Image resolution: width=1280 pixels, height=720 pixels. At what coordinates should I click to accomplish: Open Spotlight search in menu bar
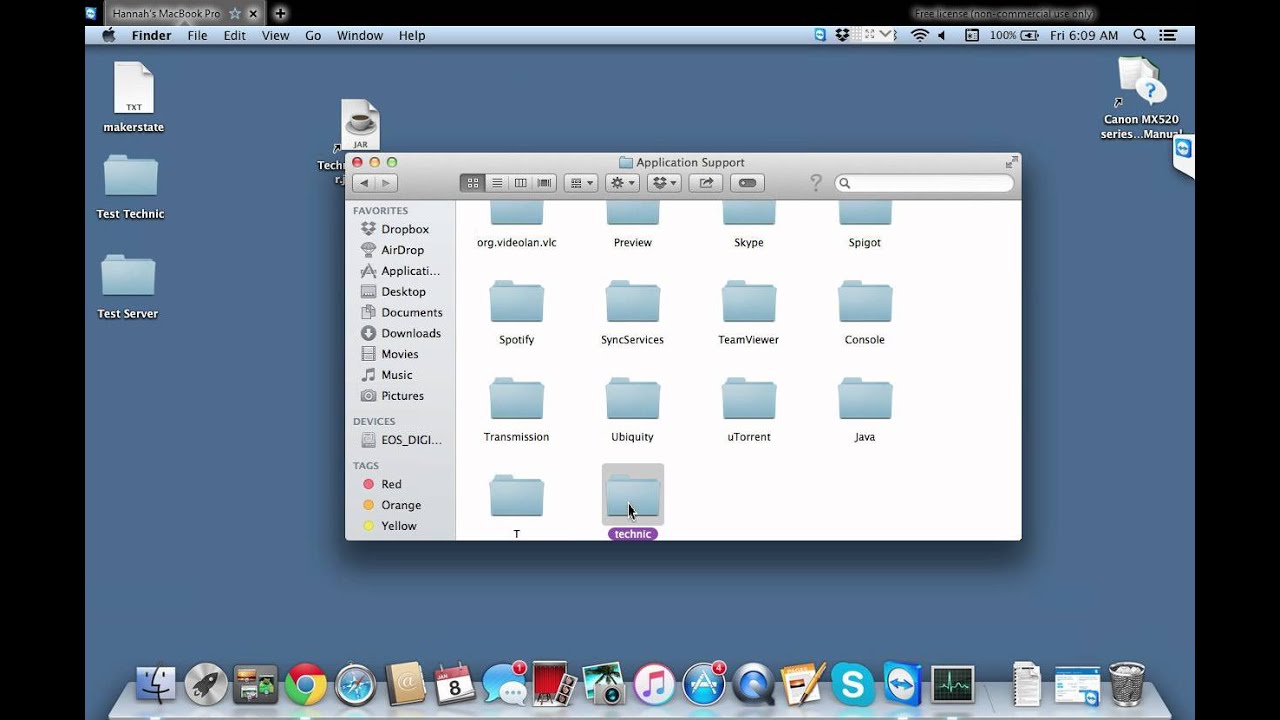[x=1139, y=35]
